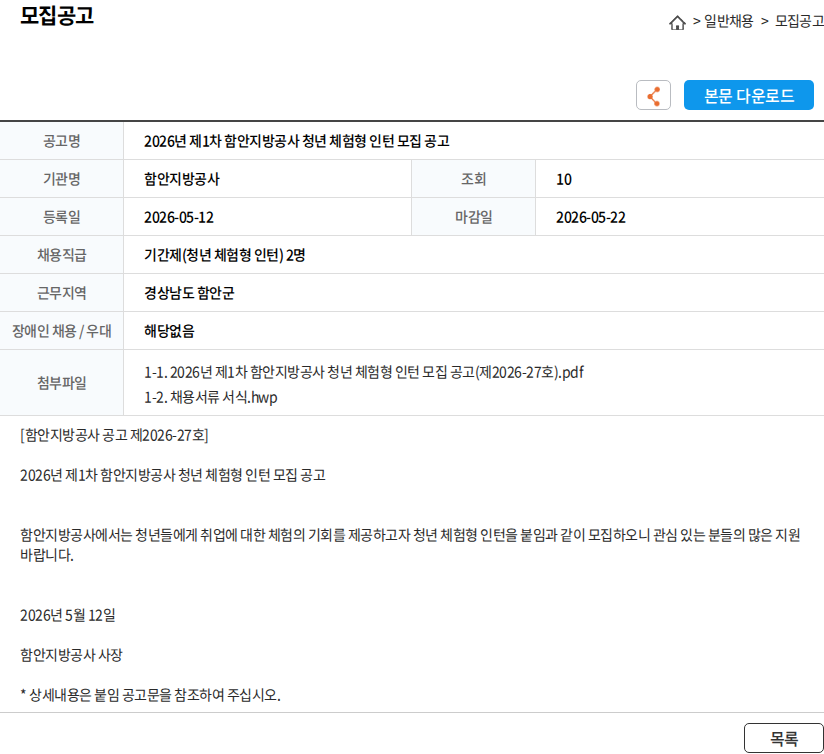Click the registration date 2026-05-12

[179, 217]
